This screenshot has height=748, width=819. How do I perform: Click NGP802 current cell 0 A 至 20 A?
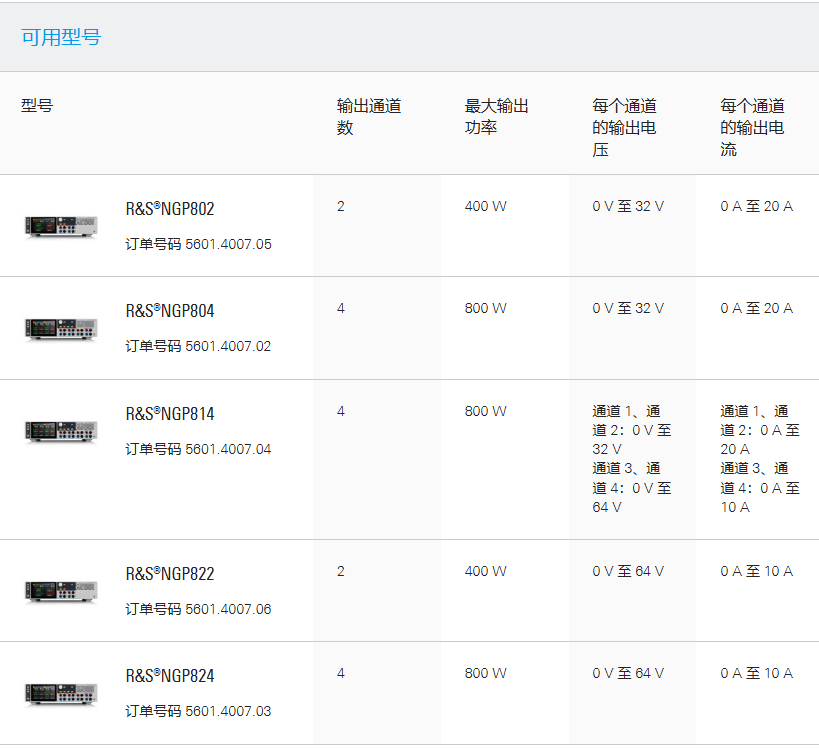pyautogui.click(x=756, y=206)
